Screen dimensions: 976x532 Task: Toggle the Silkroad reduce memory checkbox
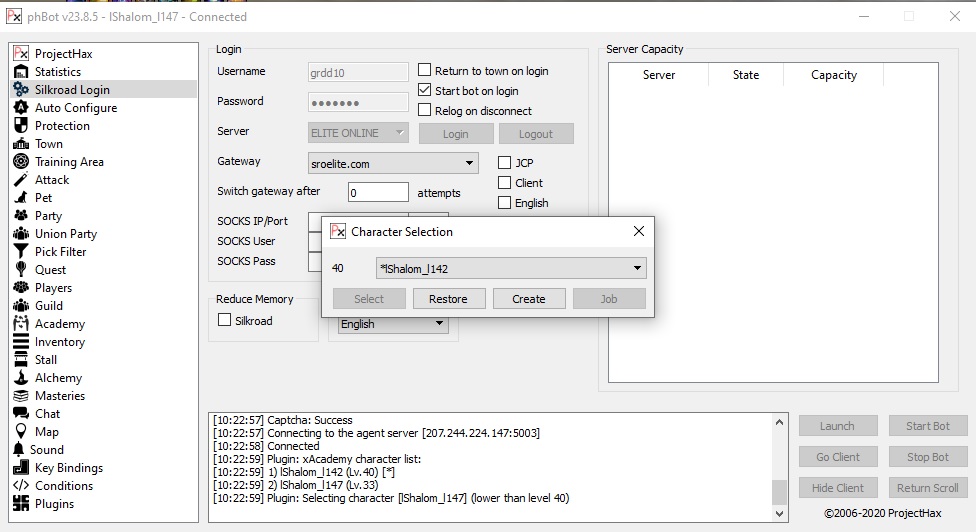coord(225,321)
